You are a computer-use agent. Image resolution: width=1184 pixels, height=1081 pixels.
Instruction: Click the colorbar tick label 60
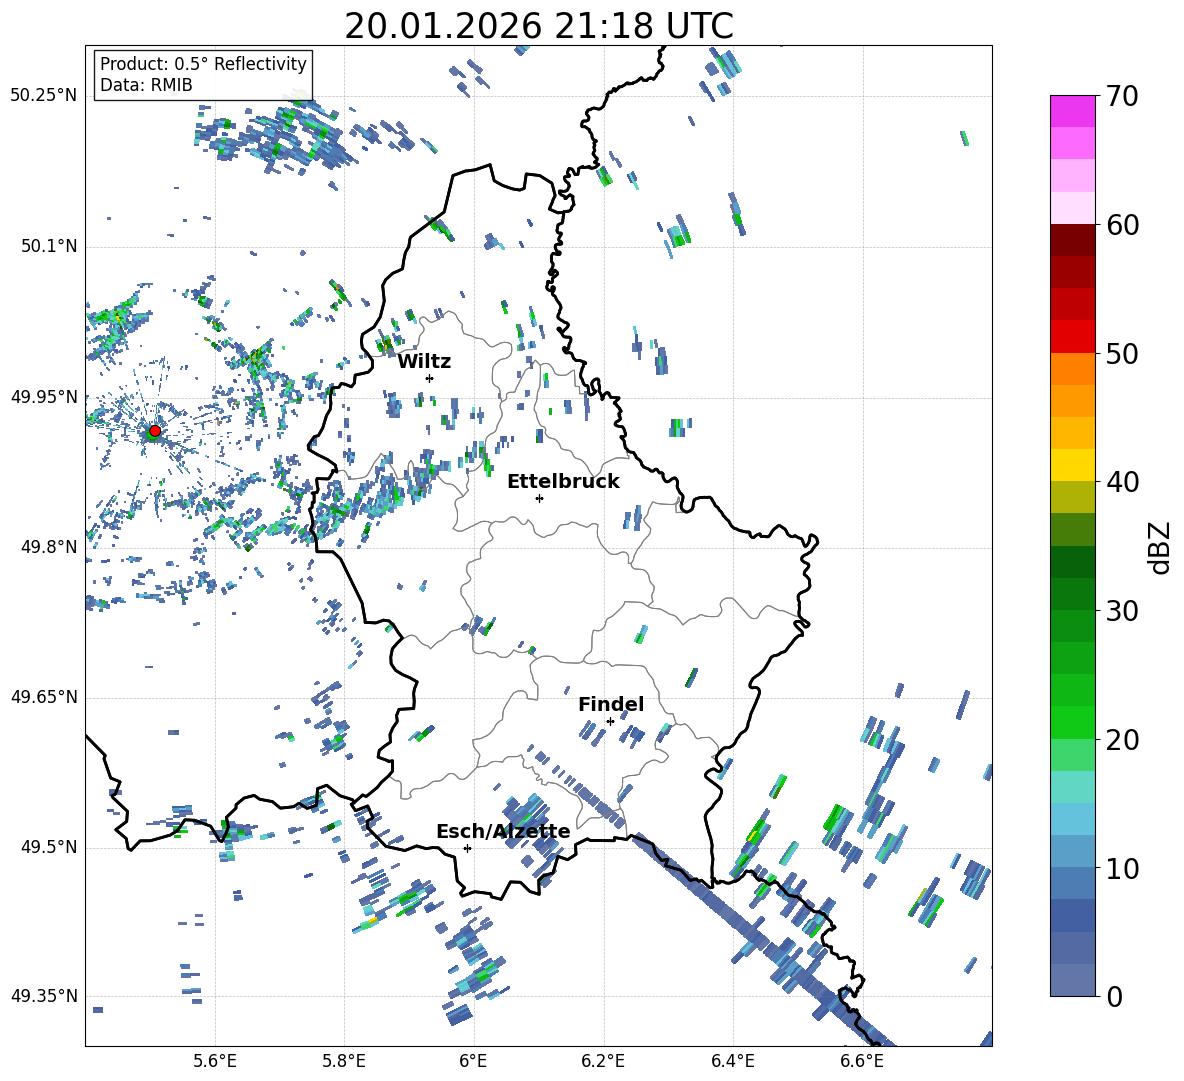(1122, 225)
